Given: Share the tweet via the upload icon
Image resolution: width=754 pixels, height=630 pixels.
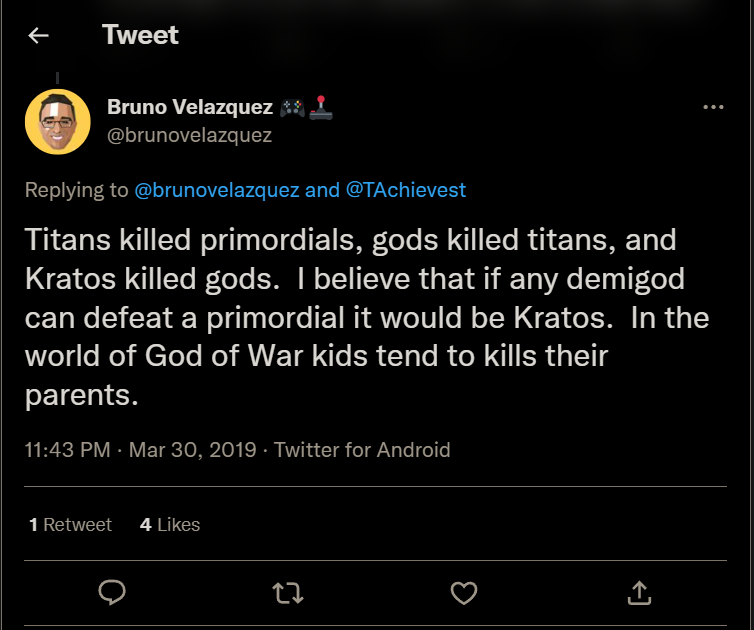Looking at the screenshot, I should pos(638,593).
